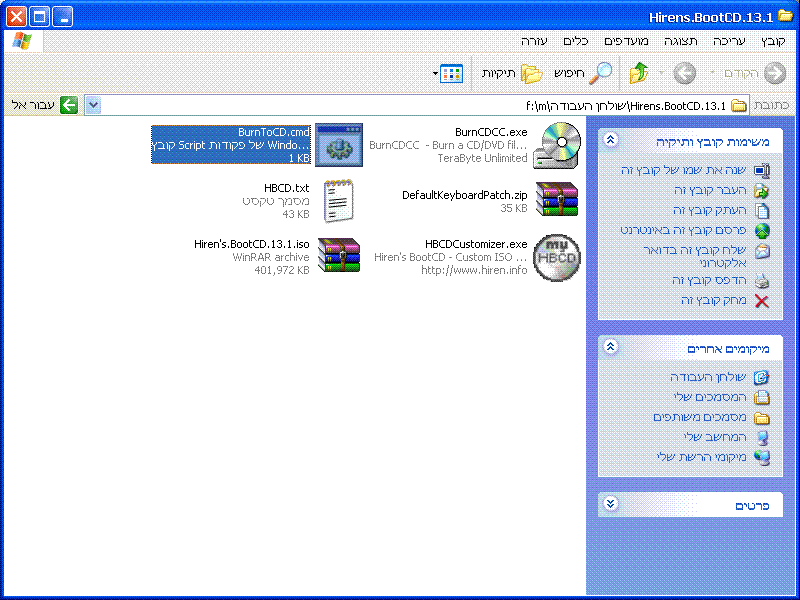This screenshot has height=600, width=800.
Task: Click the red X delete file icon
Action: click(x=762, y=301)
